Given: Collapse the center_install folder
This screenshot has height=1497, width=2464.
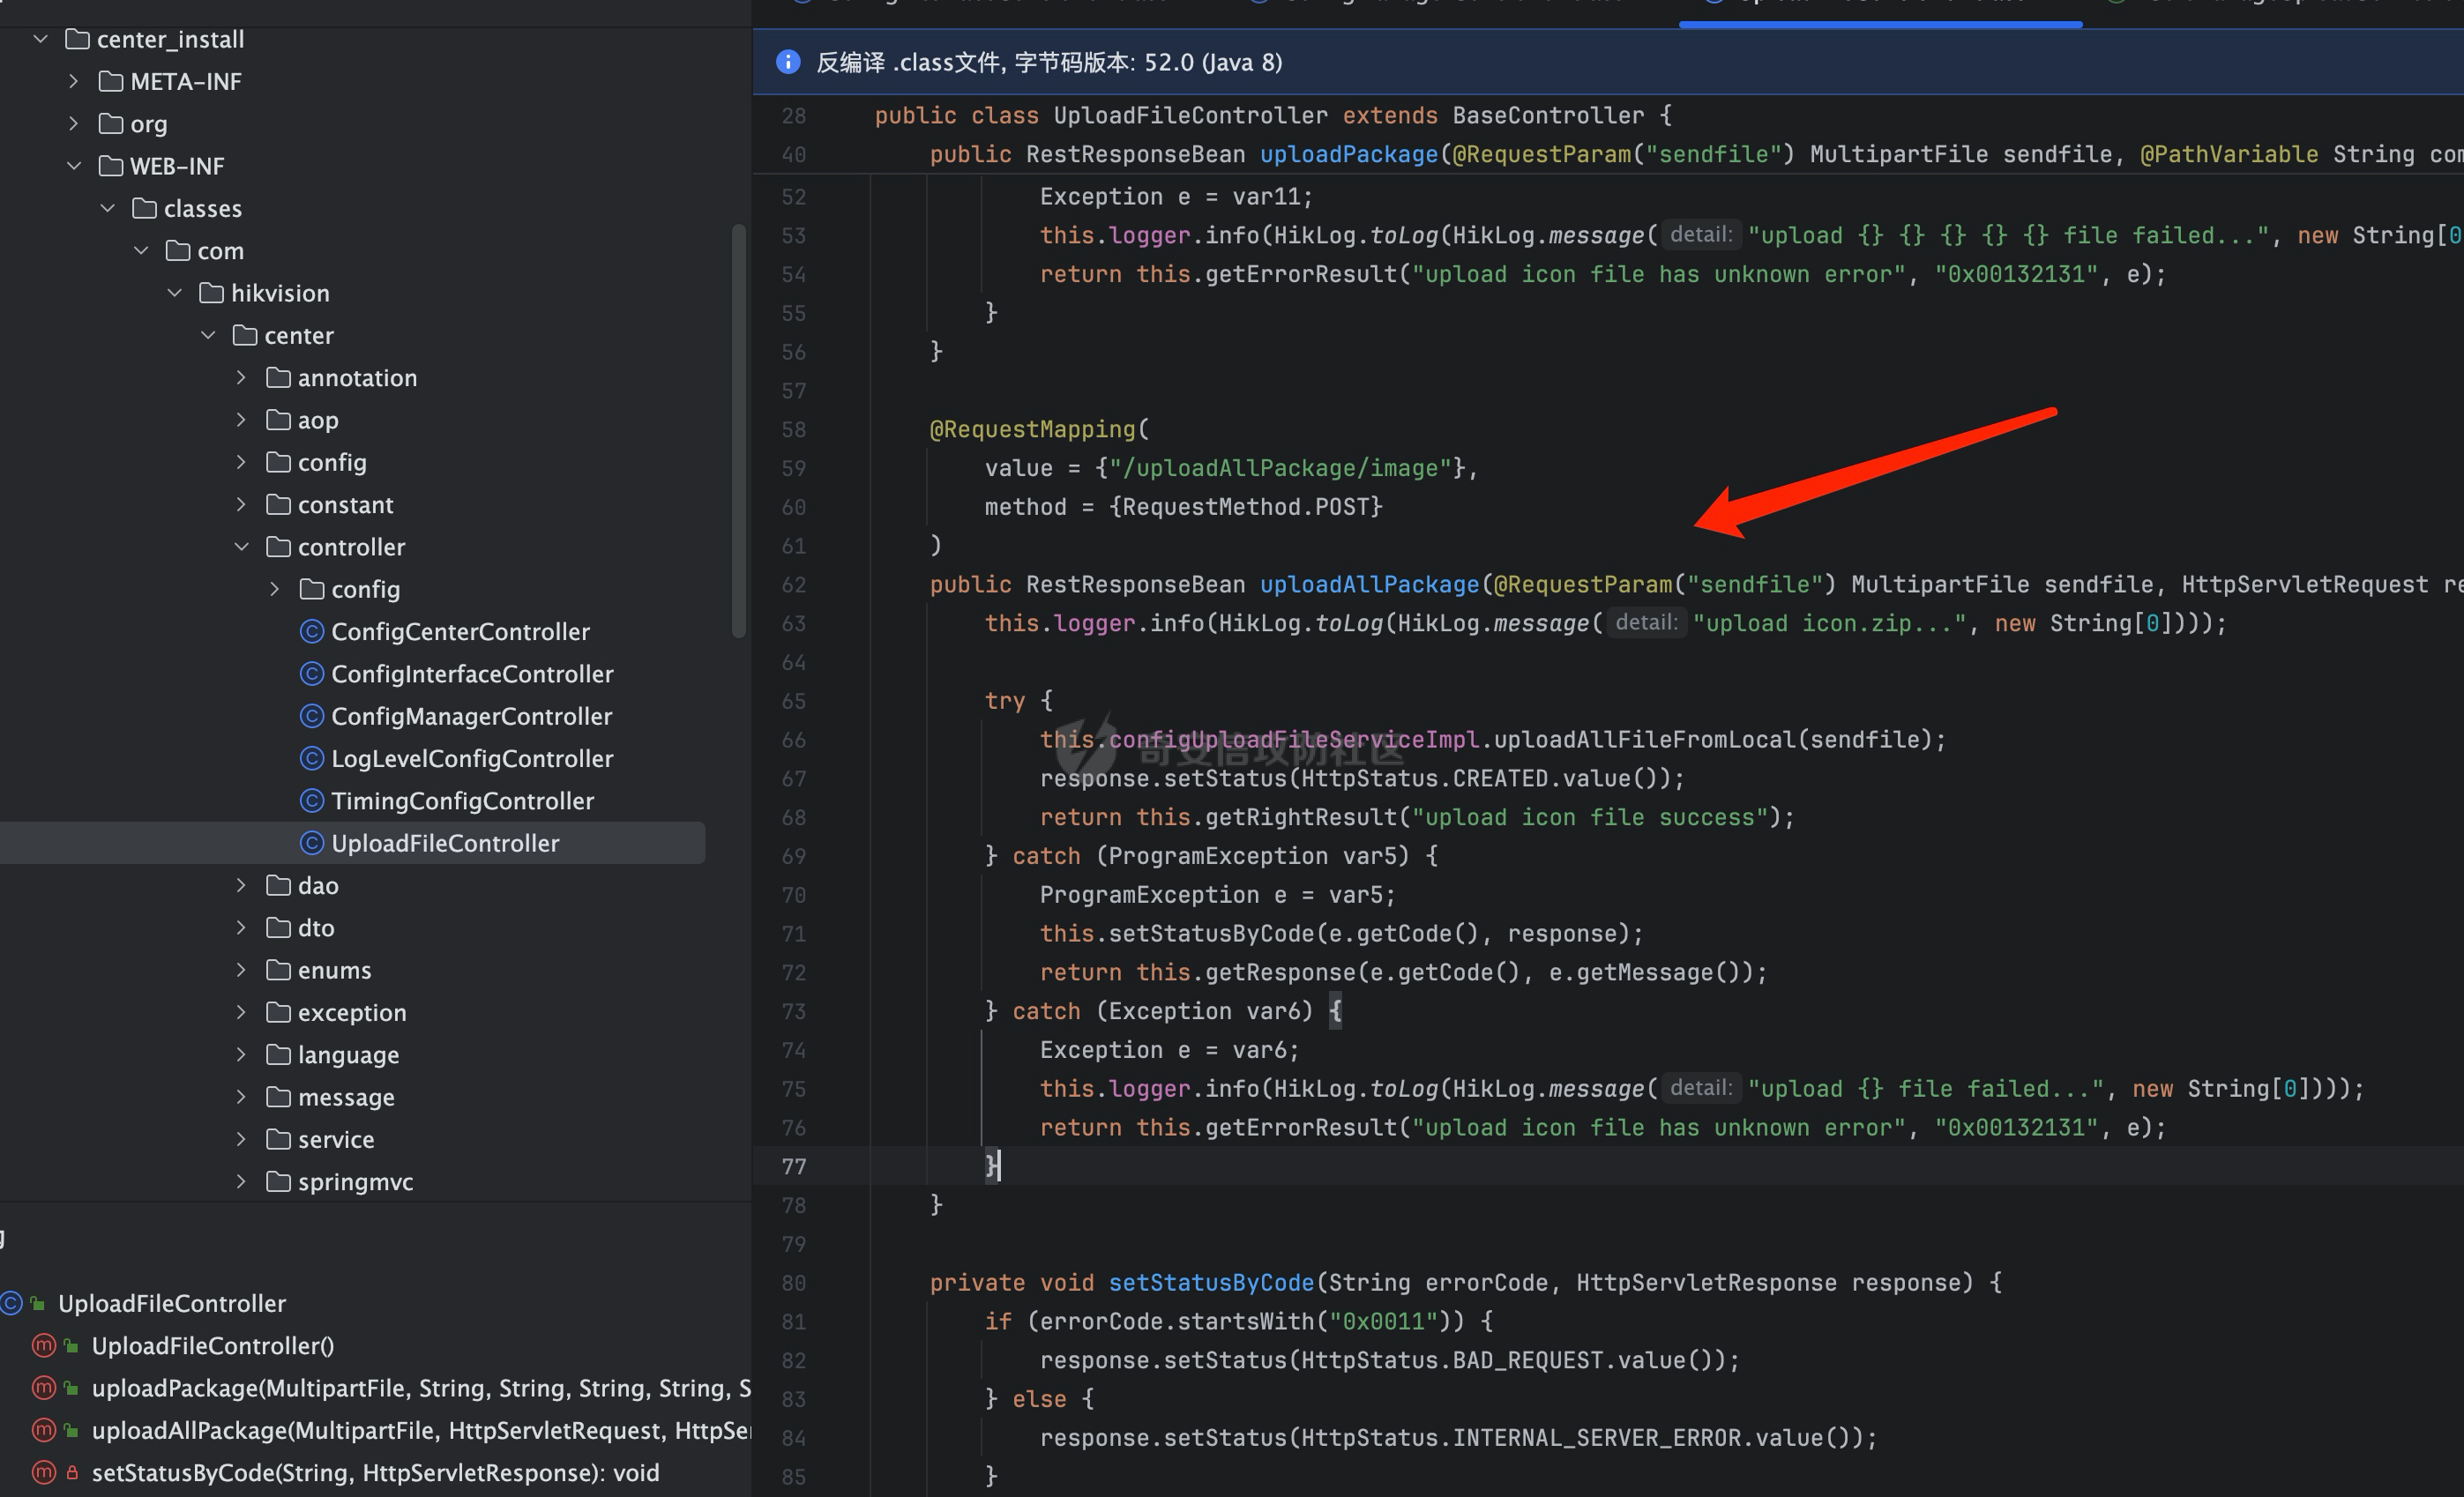Looking at the screenshot, I should tap(41, 39).
